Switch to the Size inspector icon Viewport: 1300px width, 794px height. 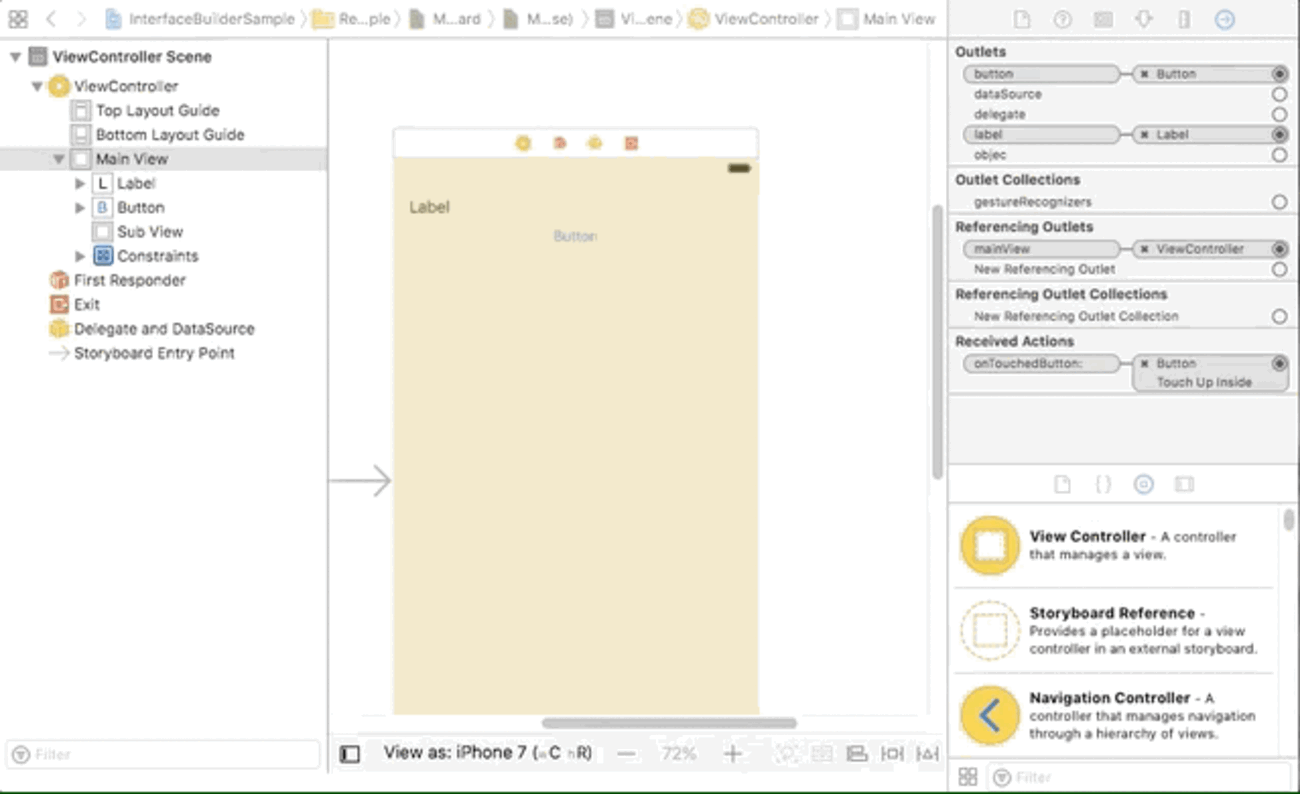(1184, 20)
